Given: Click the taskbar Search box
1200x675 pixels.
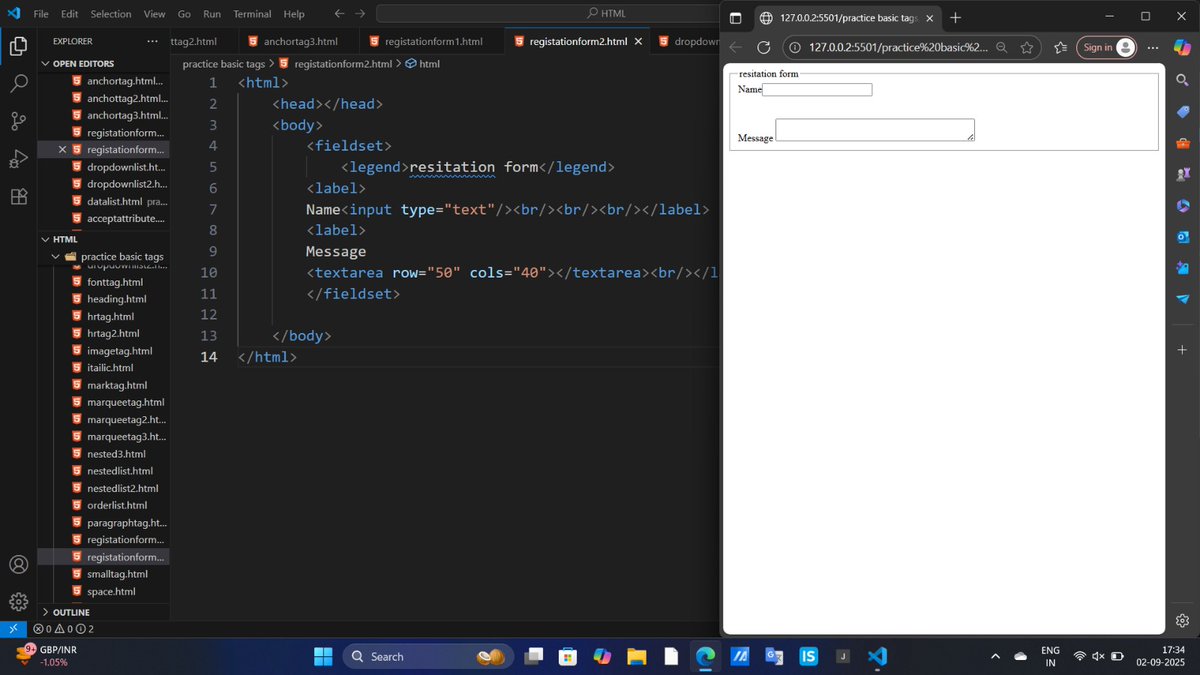Looking at the screenshot, I should click(x=428, y=657).
